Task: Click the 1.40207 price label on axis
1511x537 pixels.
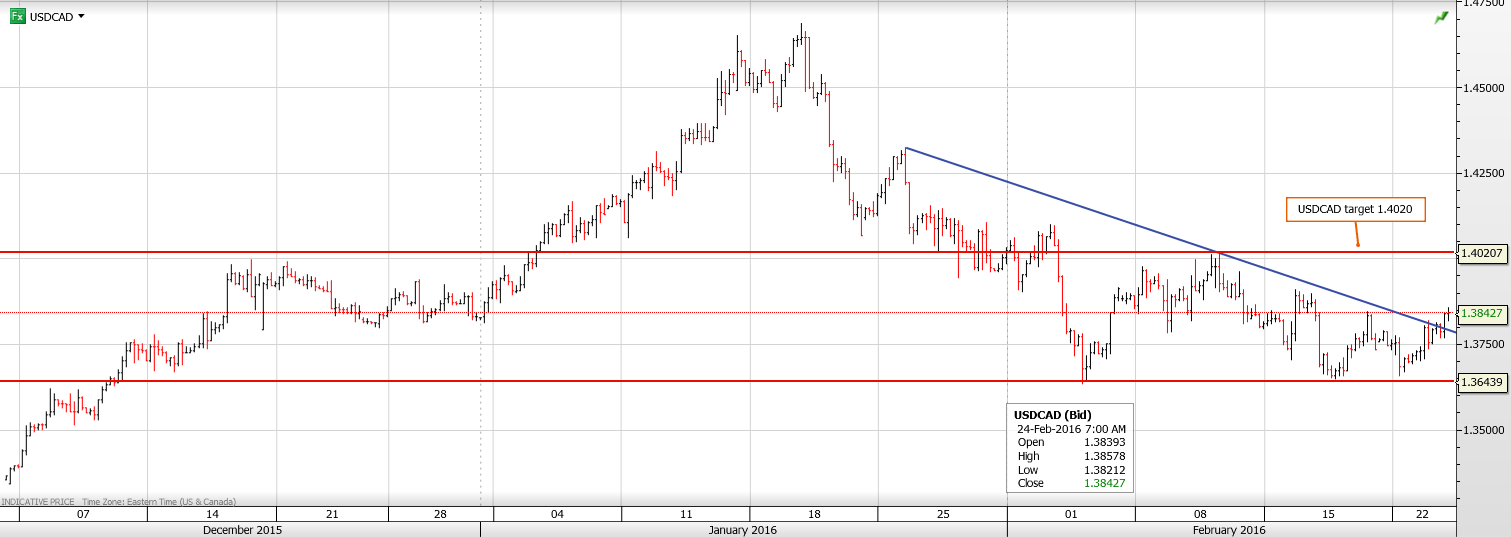Action: tap(1483, 253)
